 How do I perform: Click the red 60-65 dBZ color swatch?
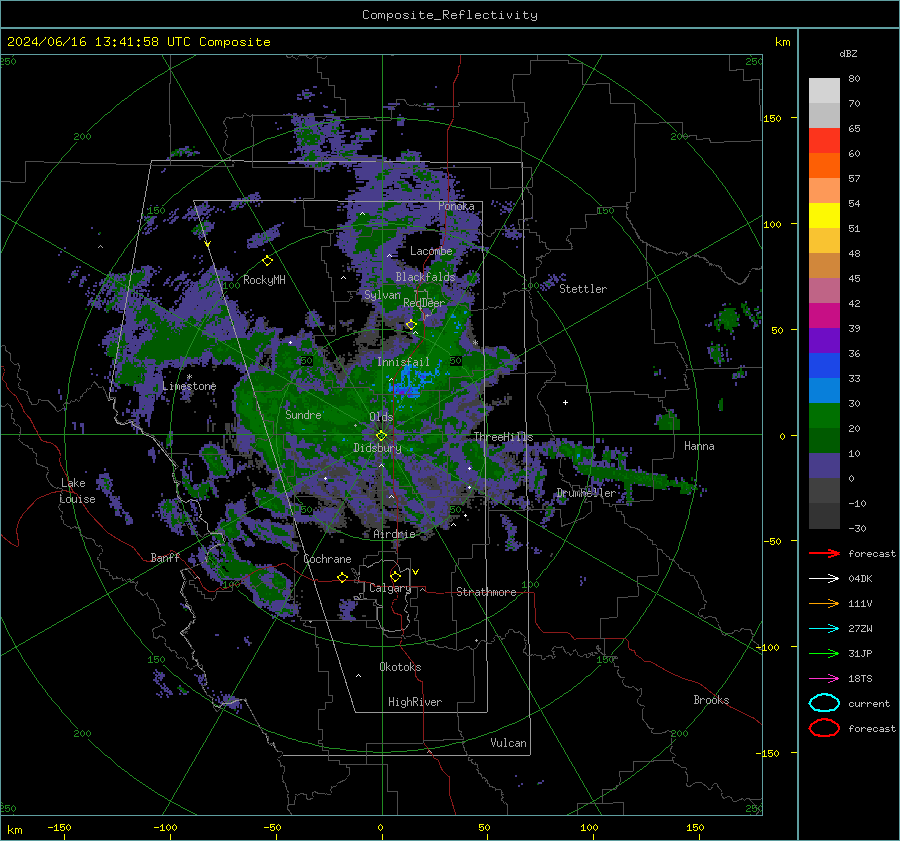[x=824, y=141]
